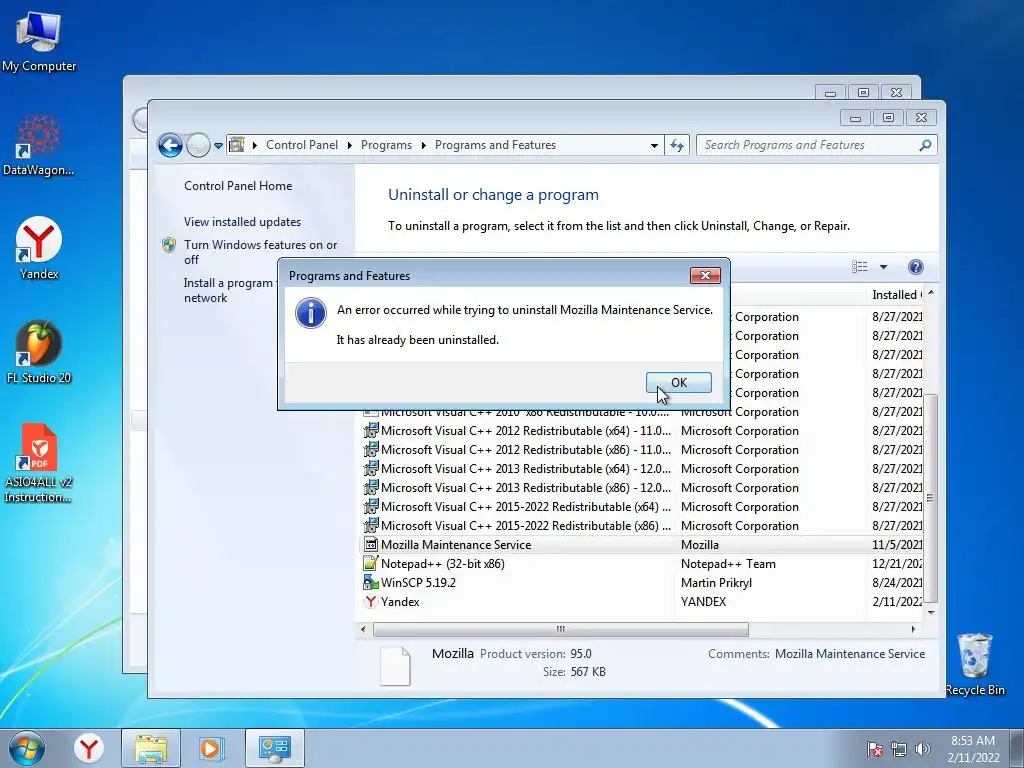Switch to Control Panel taskbar button
Screen dimensions: 1024x768
tap(275, 748)
